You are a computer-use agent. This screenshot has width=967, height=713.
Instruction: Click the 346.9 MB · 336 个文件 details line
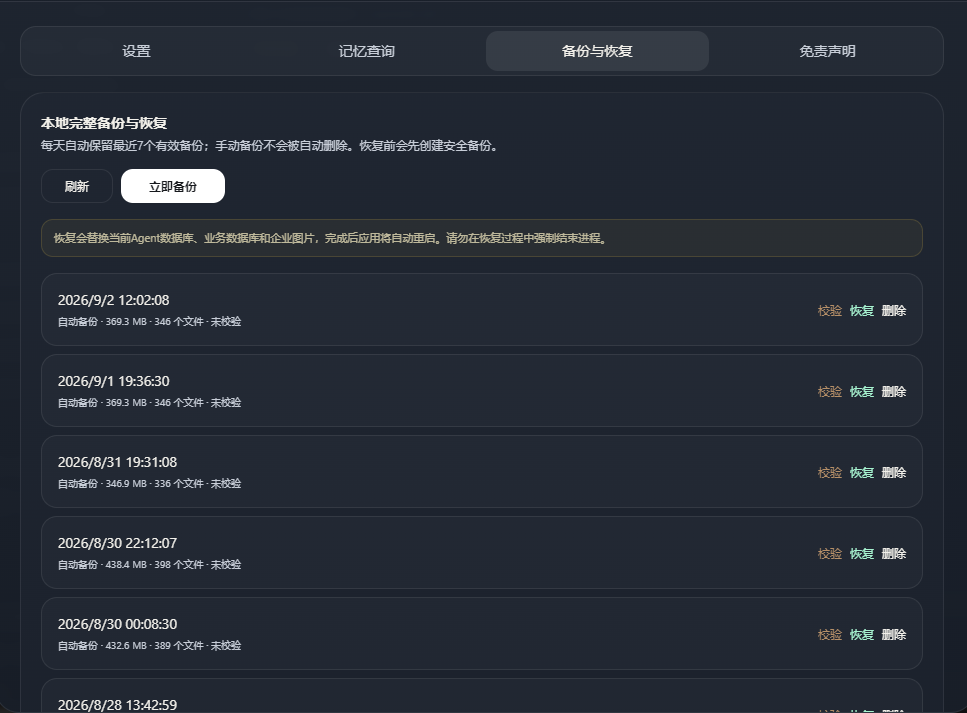point(149,484)
